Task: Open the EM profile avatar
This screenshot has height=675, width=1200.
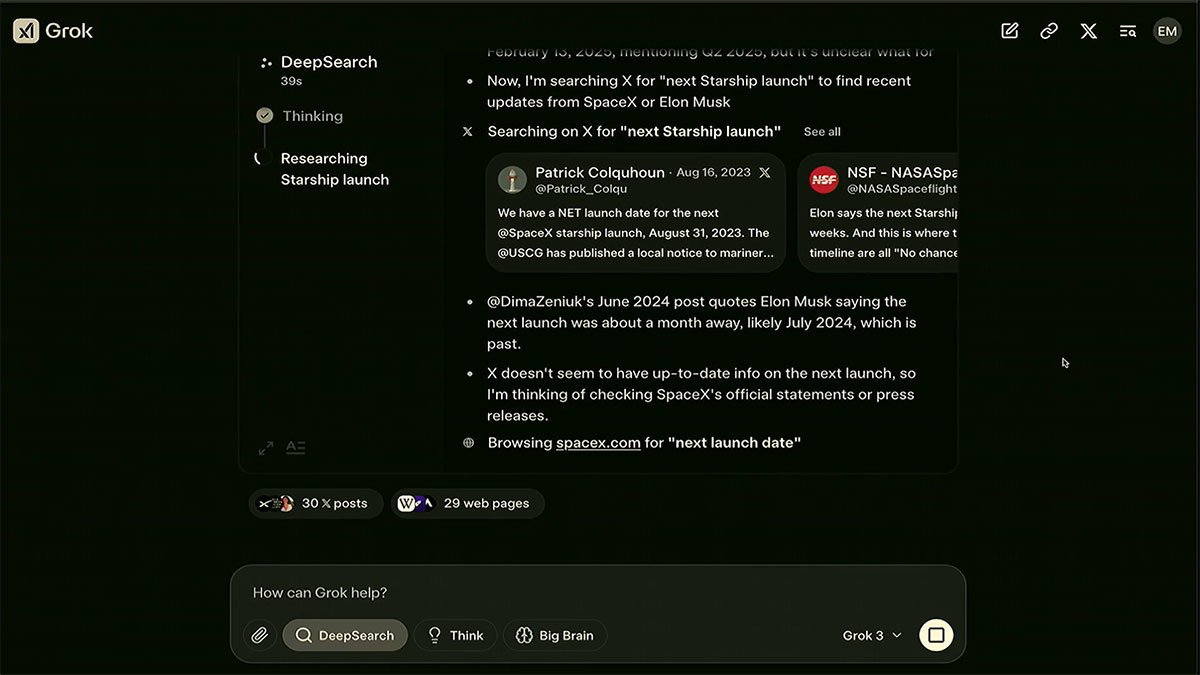Action: [x=1167, y=31]
